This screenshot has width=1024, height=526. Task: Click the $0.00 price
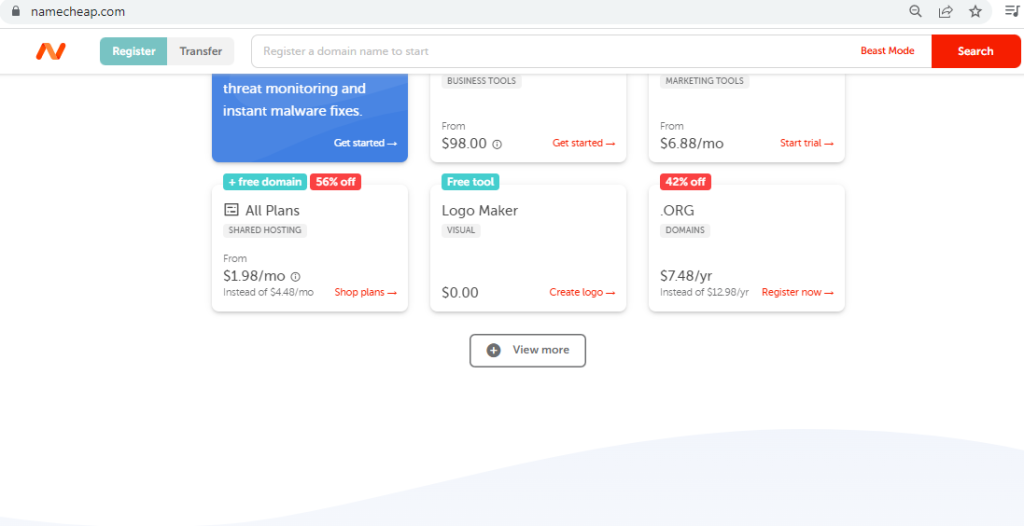point(460,293)
